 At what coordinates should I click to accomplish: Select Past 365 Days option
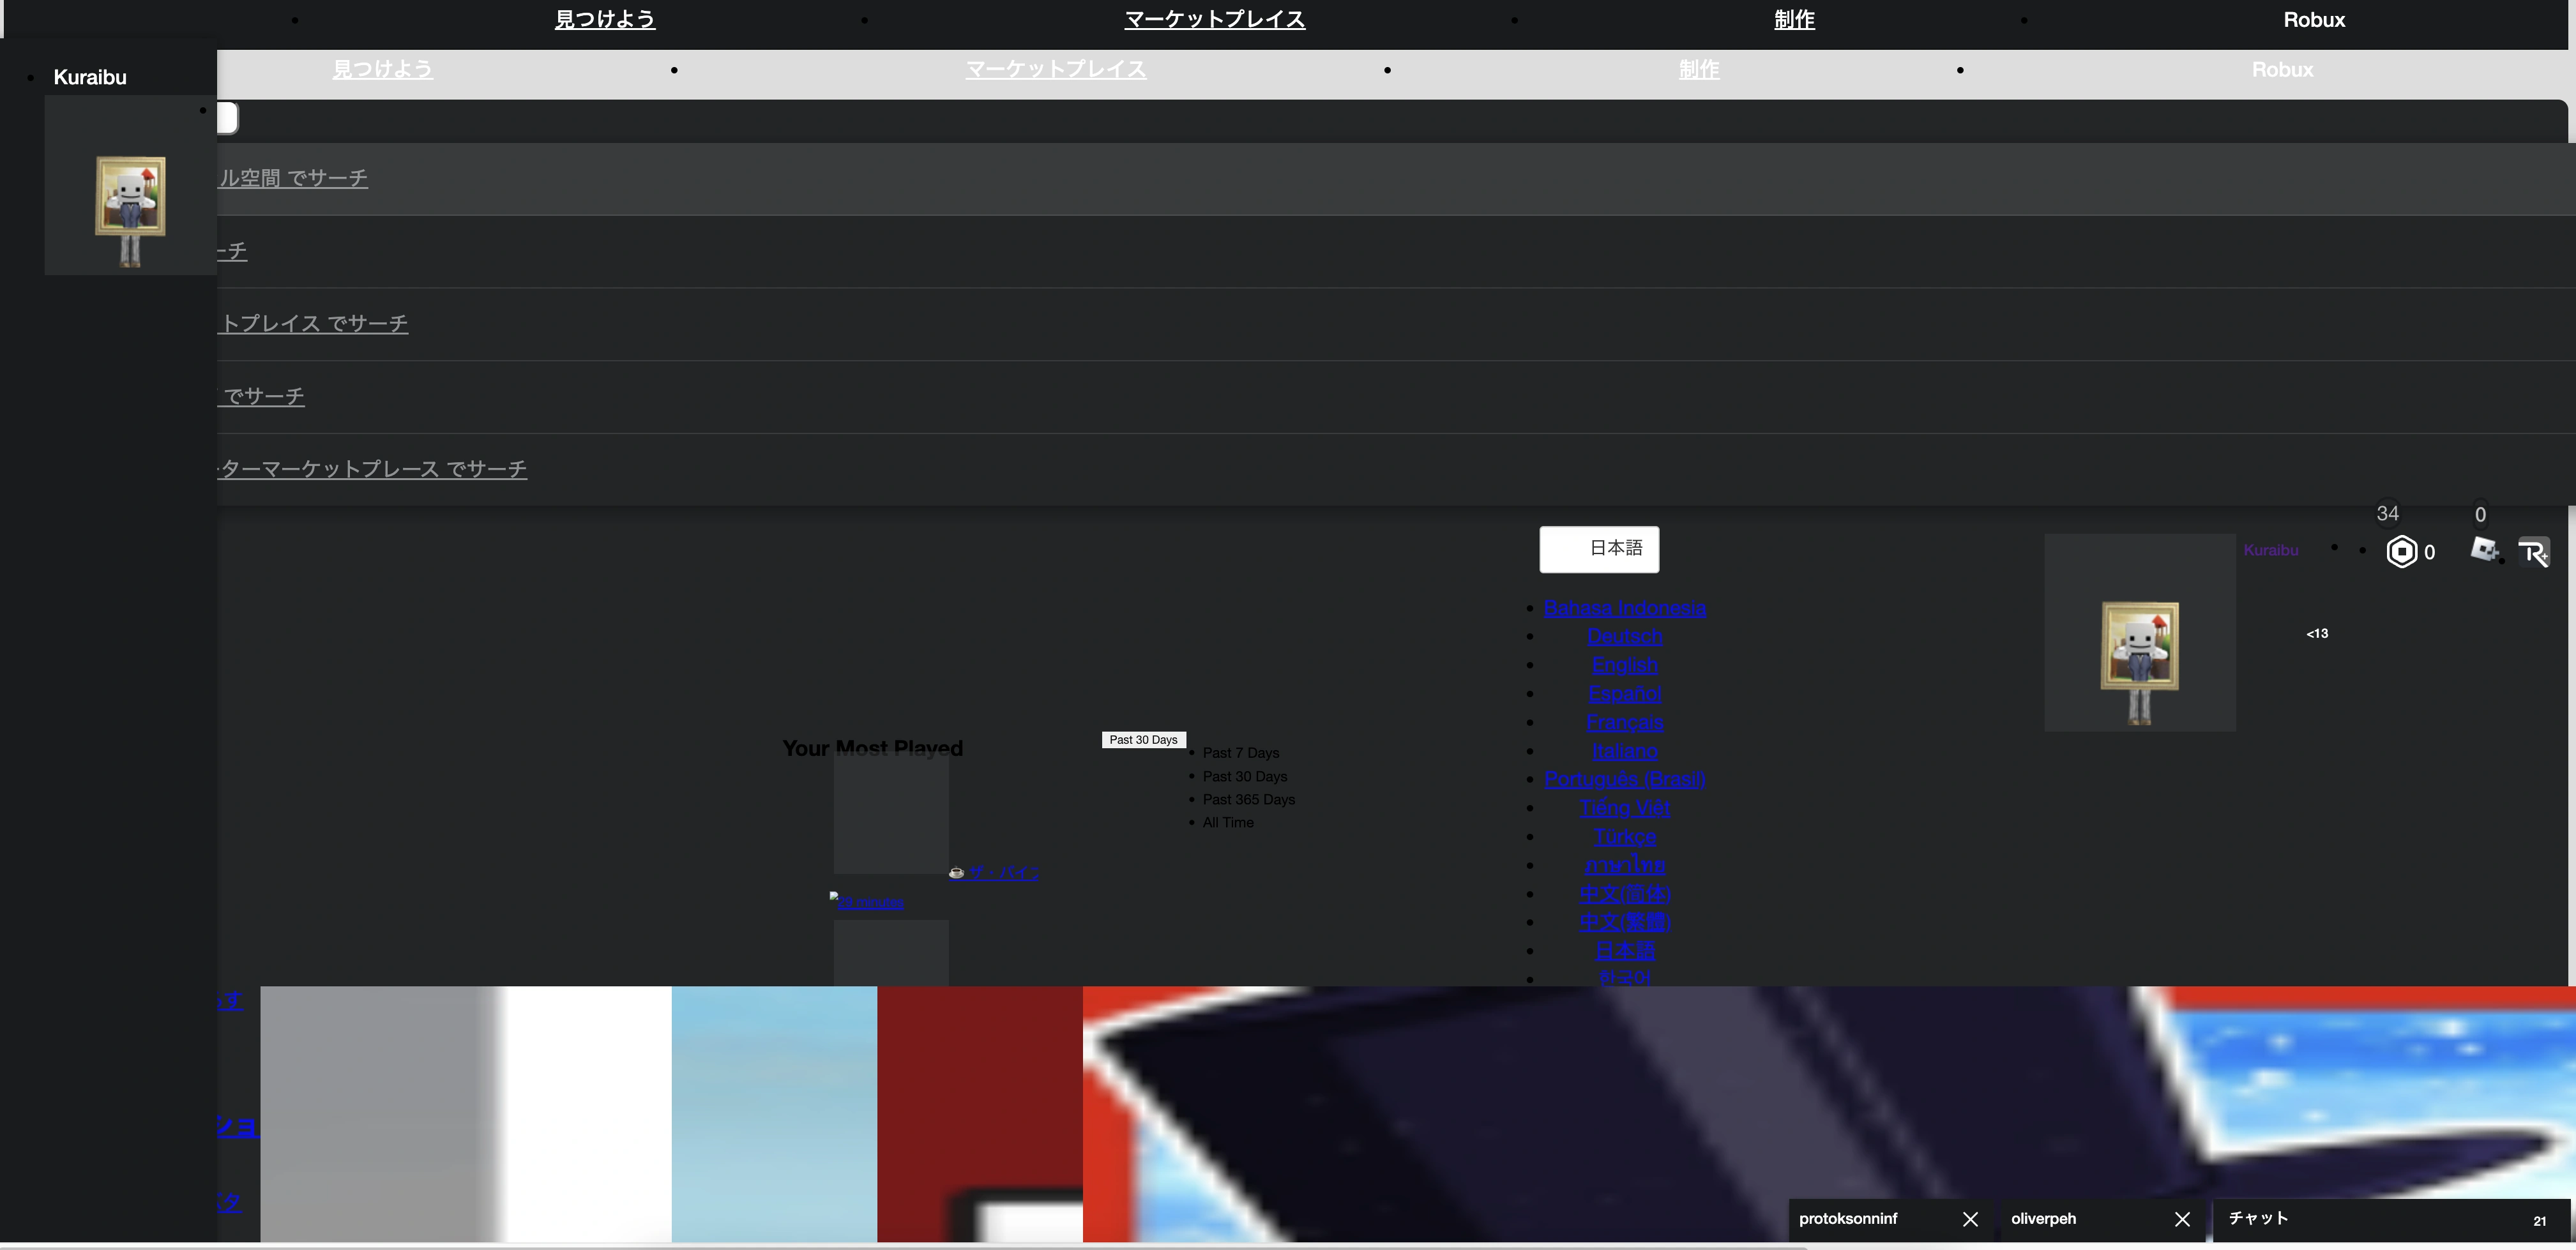1248,799
